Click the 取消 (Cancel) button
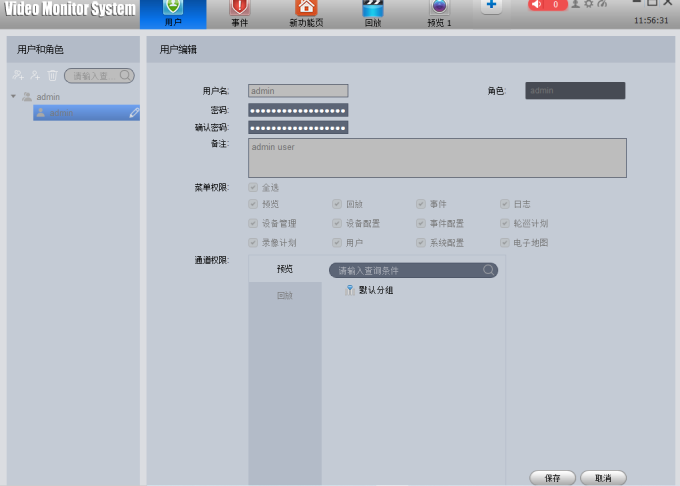 (x=603, y=478)
